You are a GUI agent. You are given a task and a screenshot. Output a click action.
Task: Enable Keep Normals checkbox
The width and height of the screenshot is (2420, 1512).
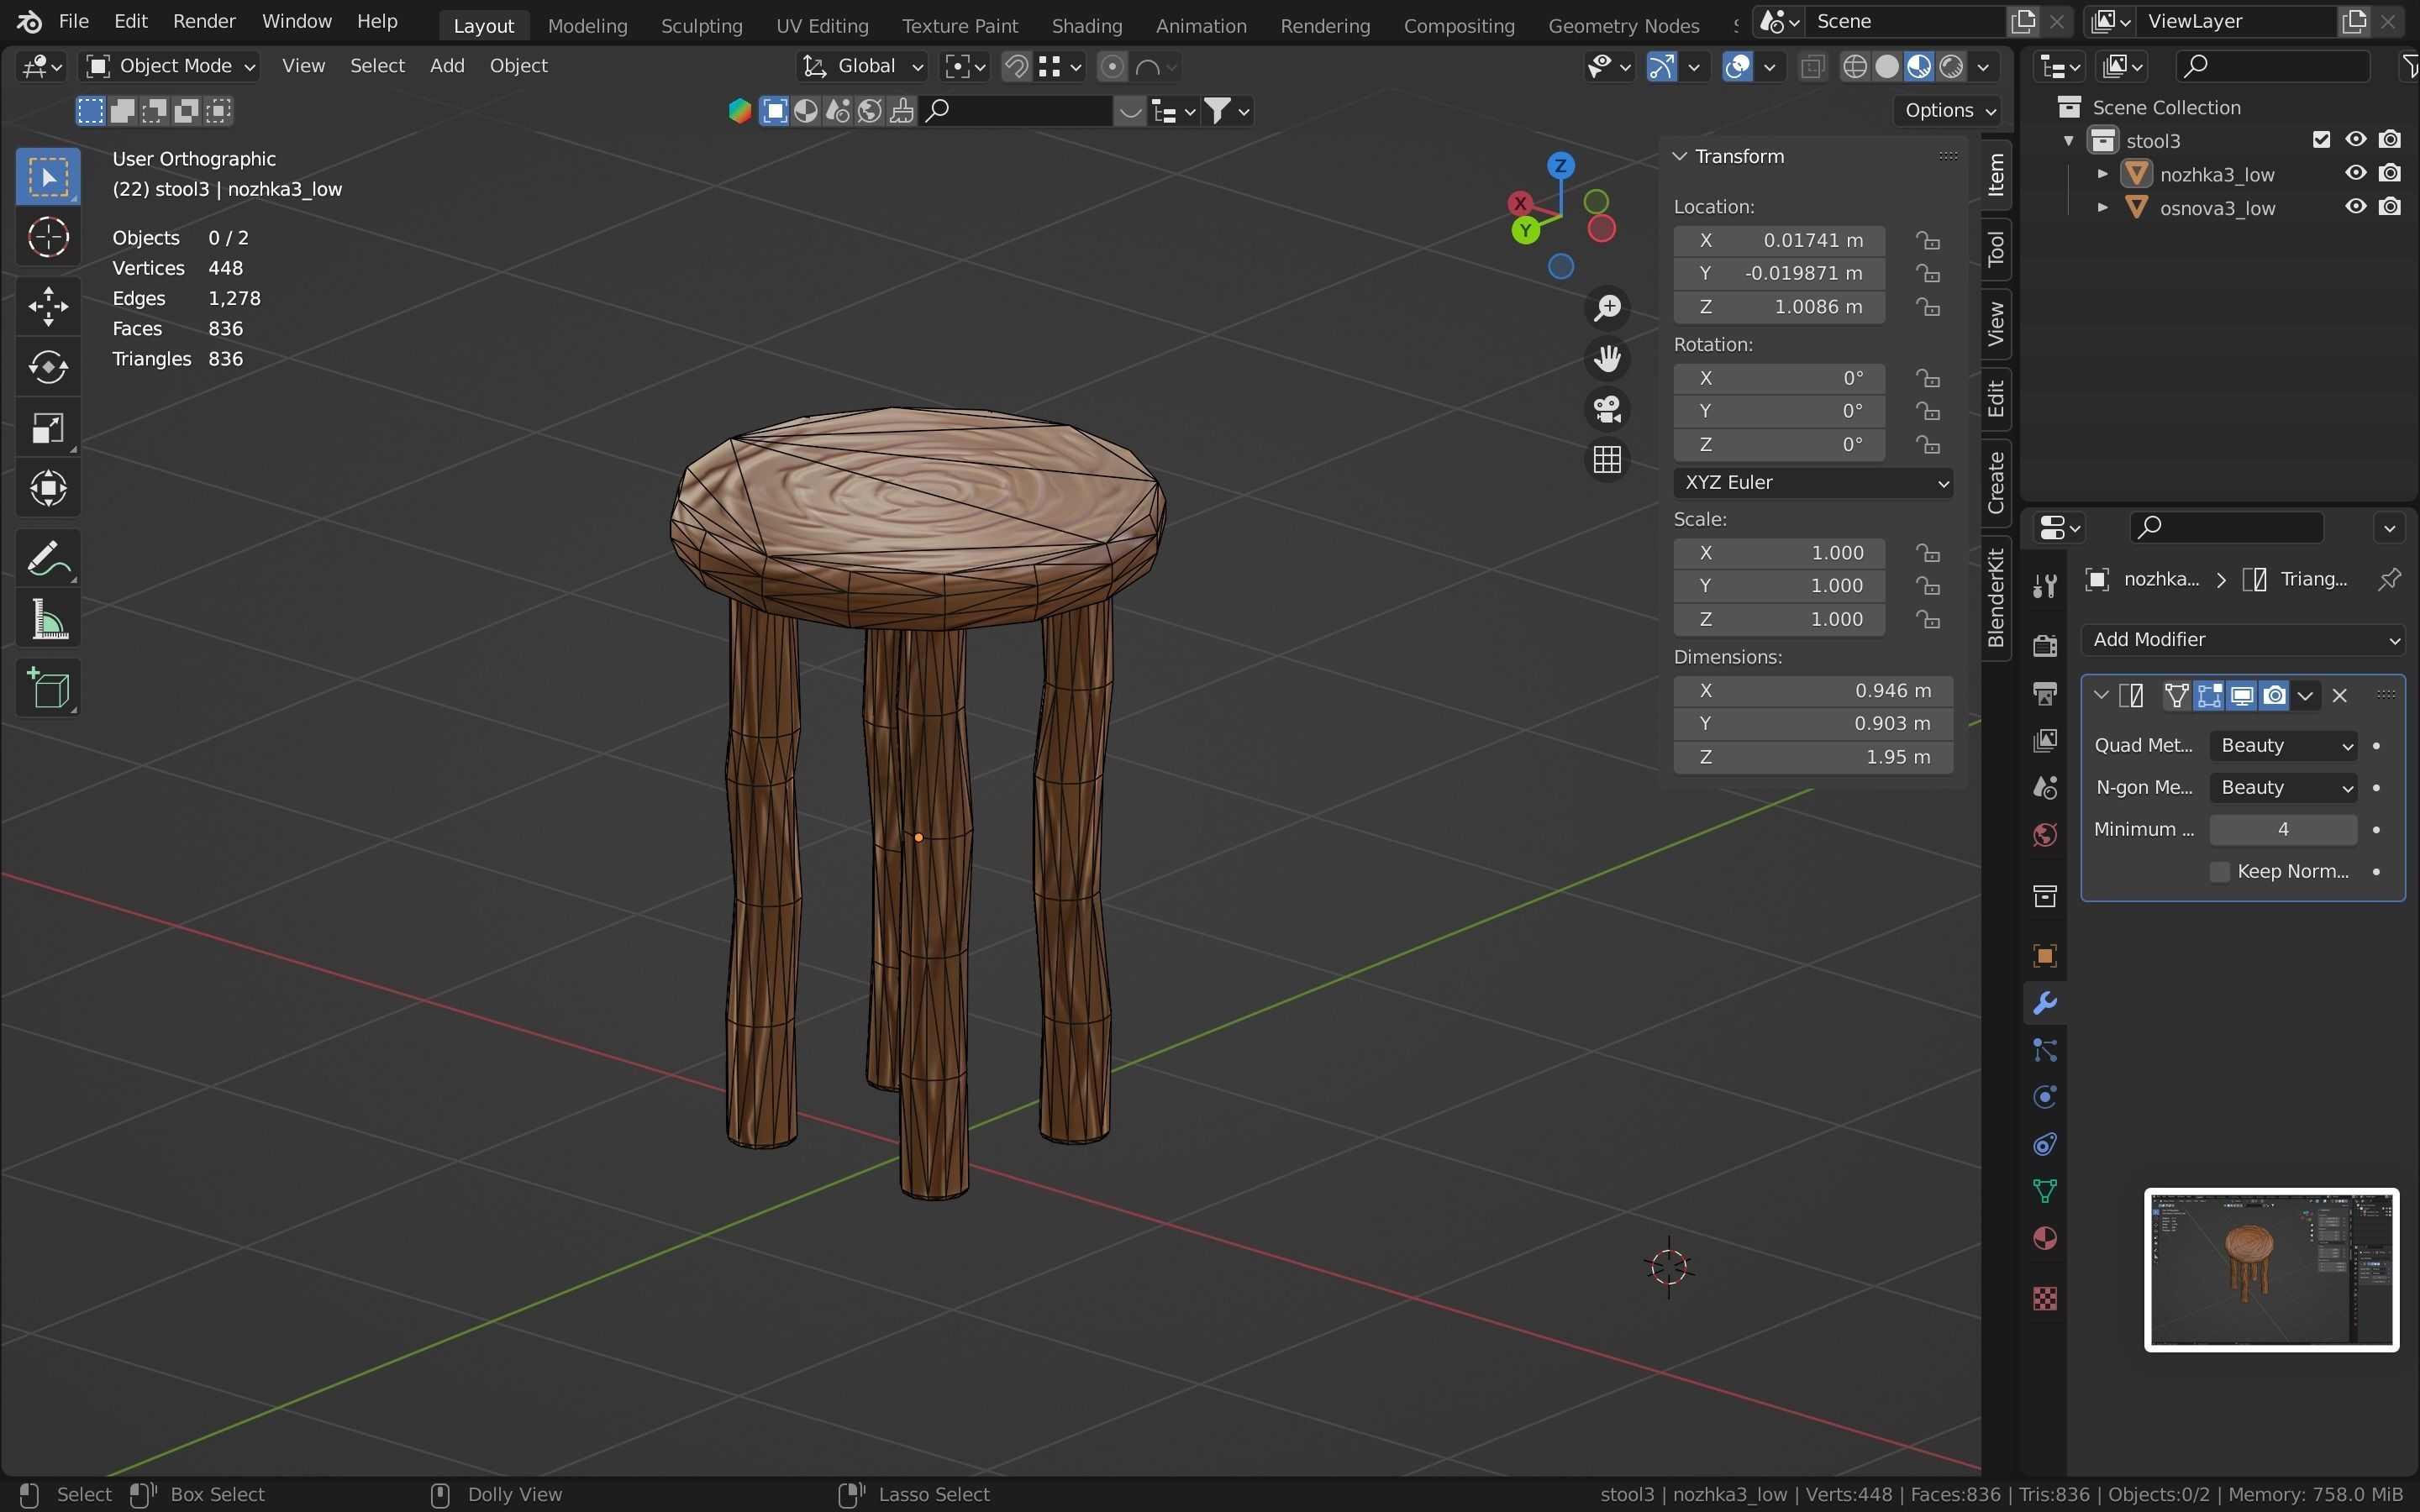tap(2219, 871)
